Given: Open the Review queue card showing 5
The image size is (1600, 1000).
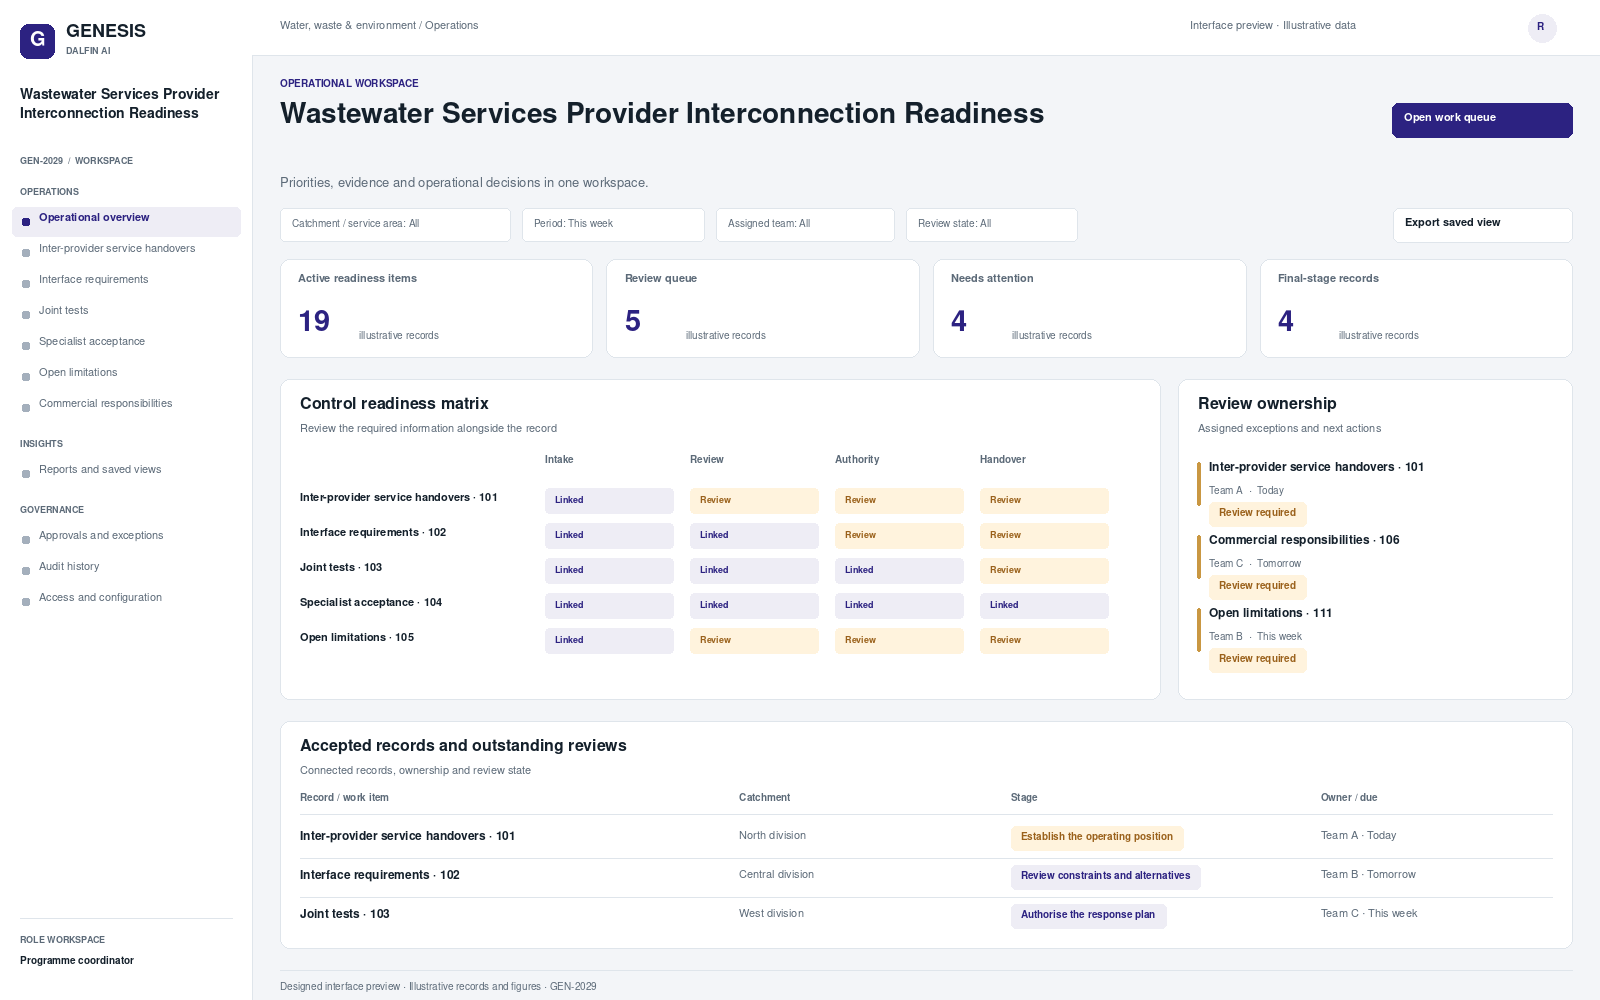Looking at the screenshot, I should click(x=763, y=308).
